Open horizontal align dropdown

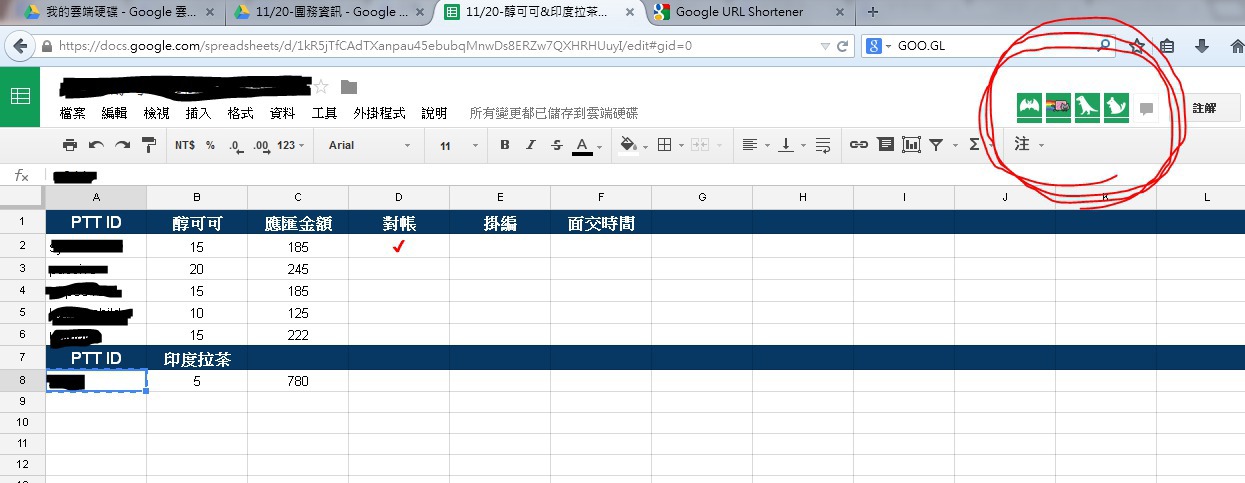coord(754,145)
